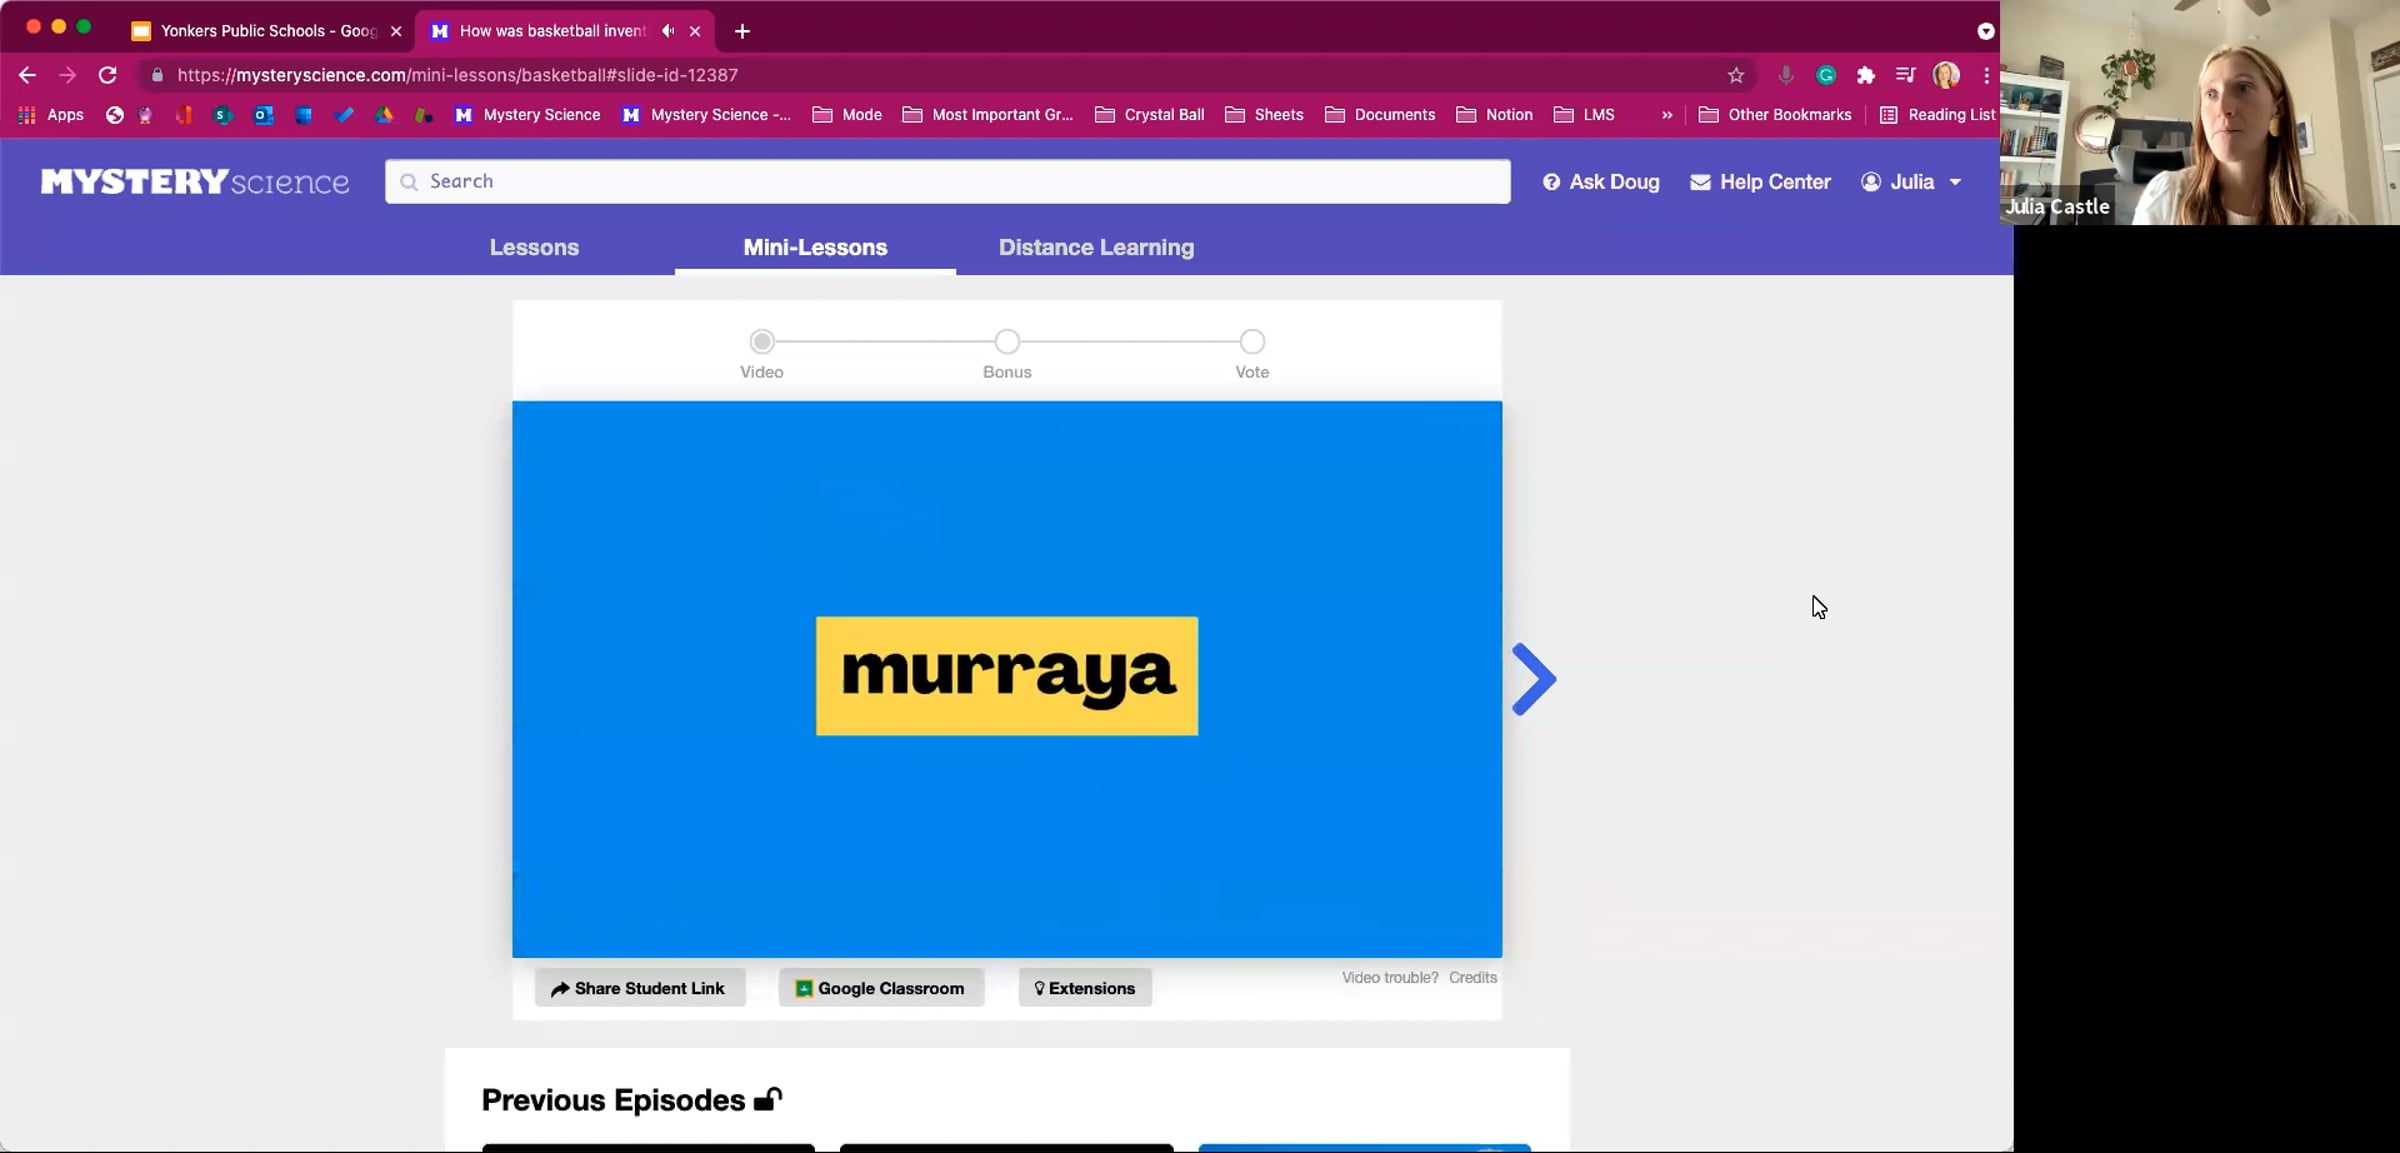
Task: Mute the basketball tab audio indicator
Action: [x=668, y=31]
